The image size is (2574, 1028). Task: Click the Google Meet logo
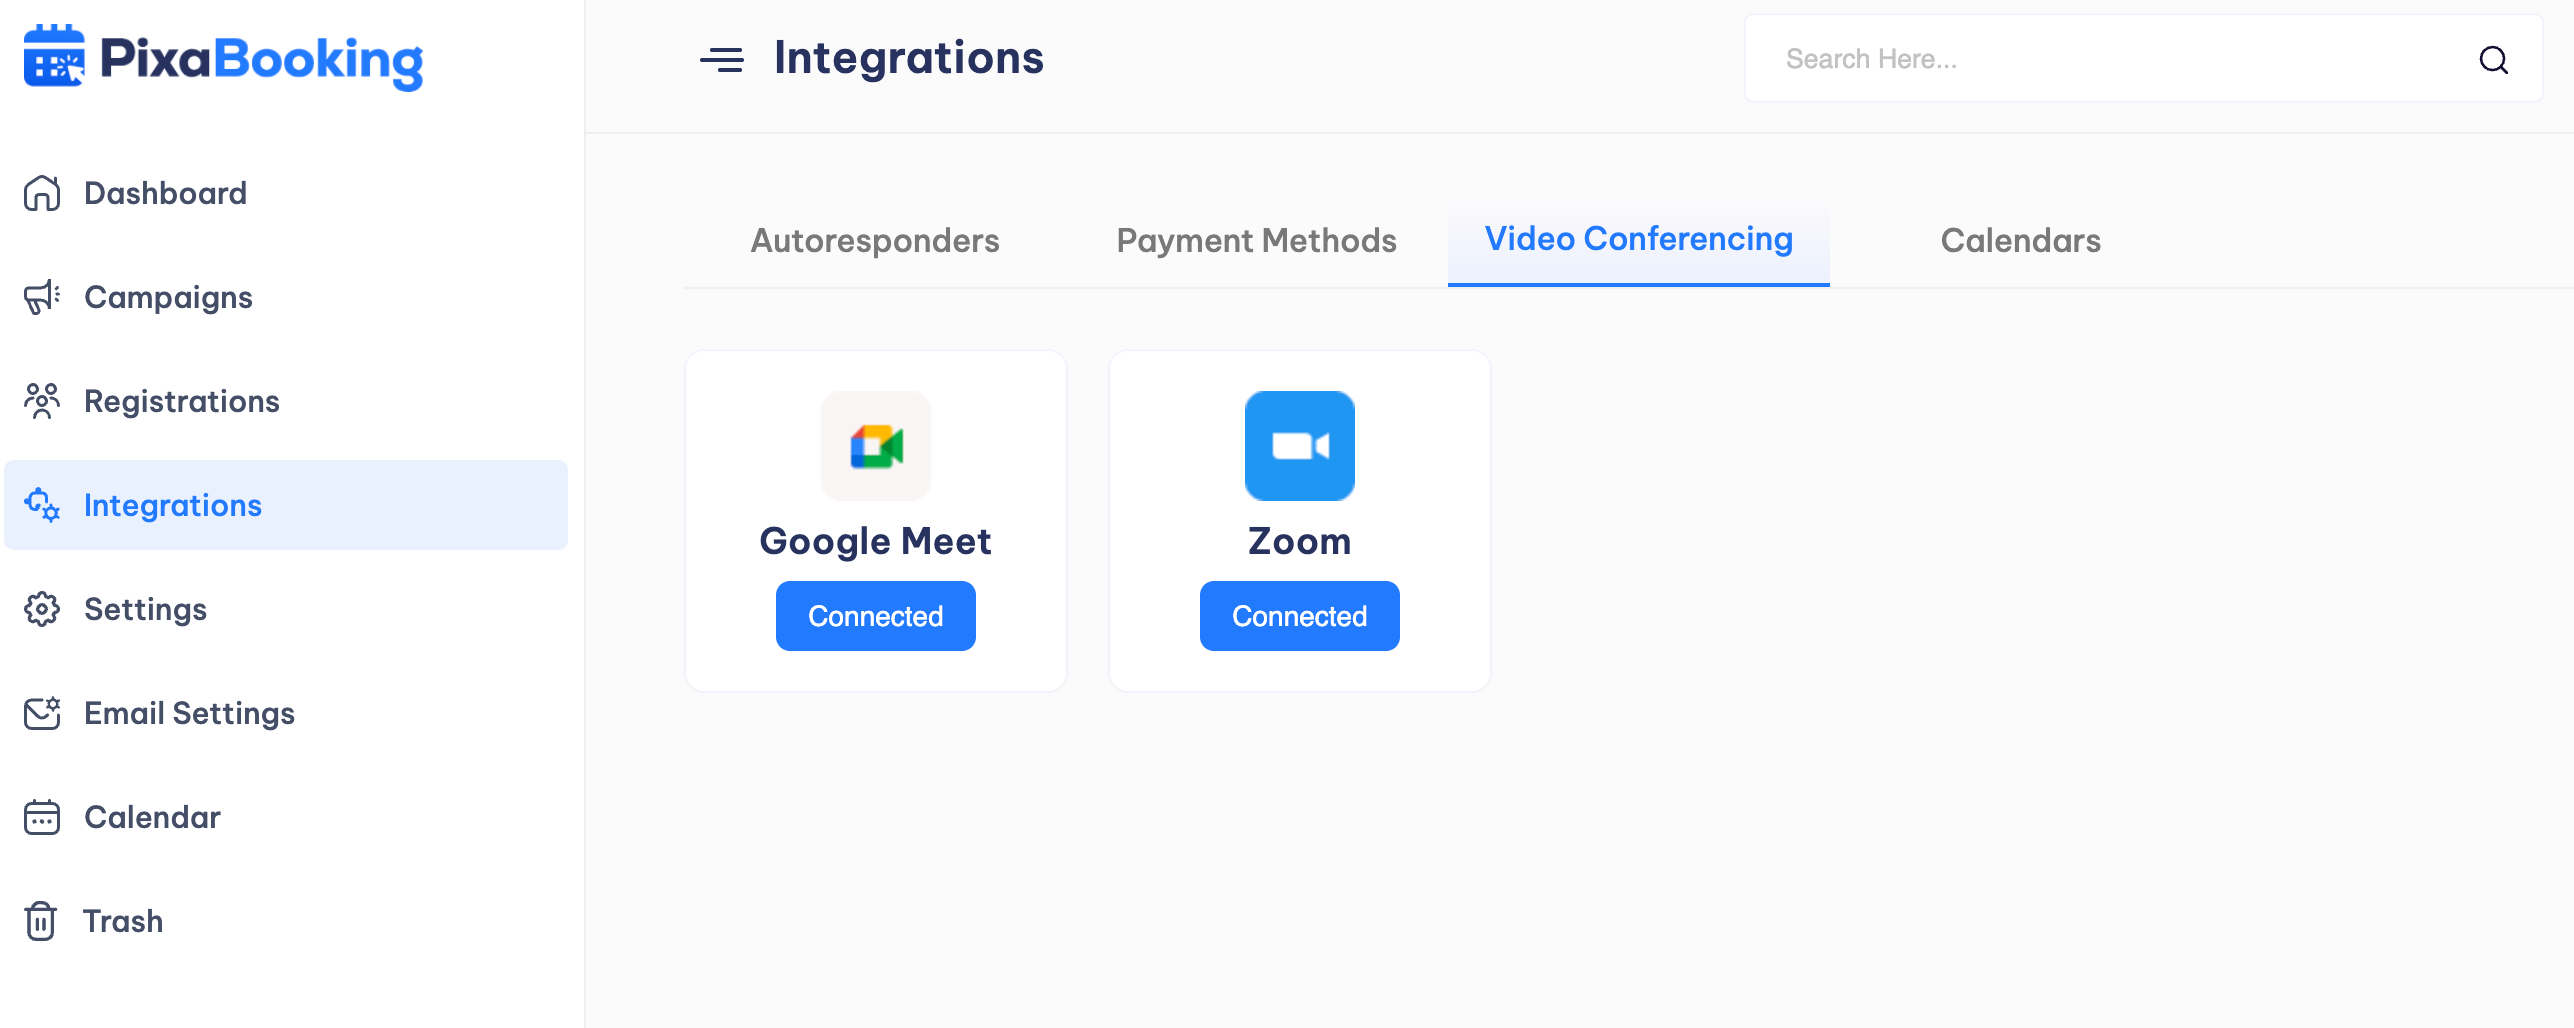click(876, 446)
